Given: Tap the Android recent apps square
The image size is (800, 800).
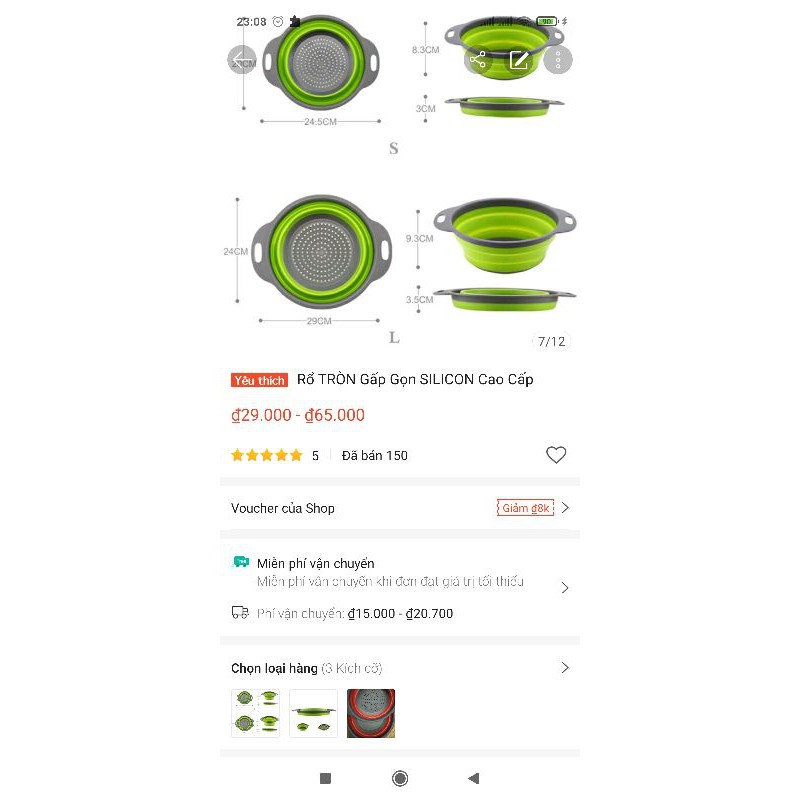Looking at the screenshot, I should point(326,778).
